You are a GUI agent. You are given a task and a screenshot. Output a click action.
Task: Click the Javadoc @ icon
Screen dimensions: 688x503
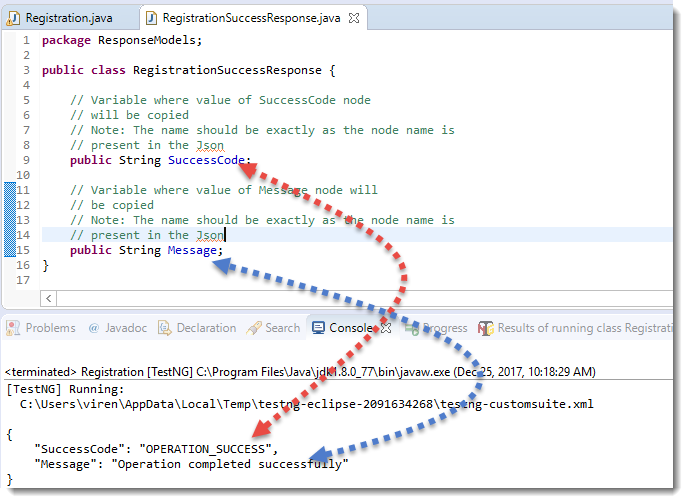tap(93, 328)
